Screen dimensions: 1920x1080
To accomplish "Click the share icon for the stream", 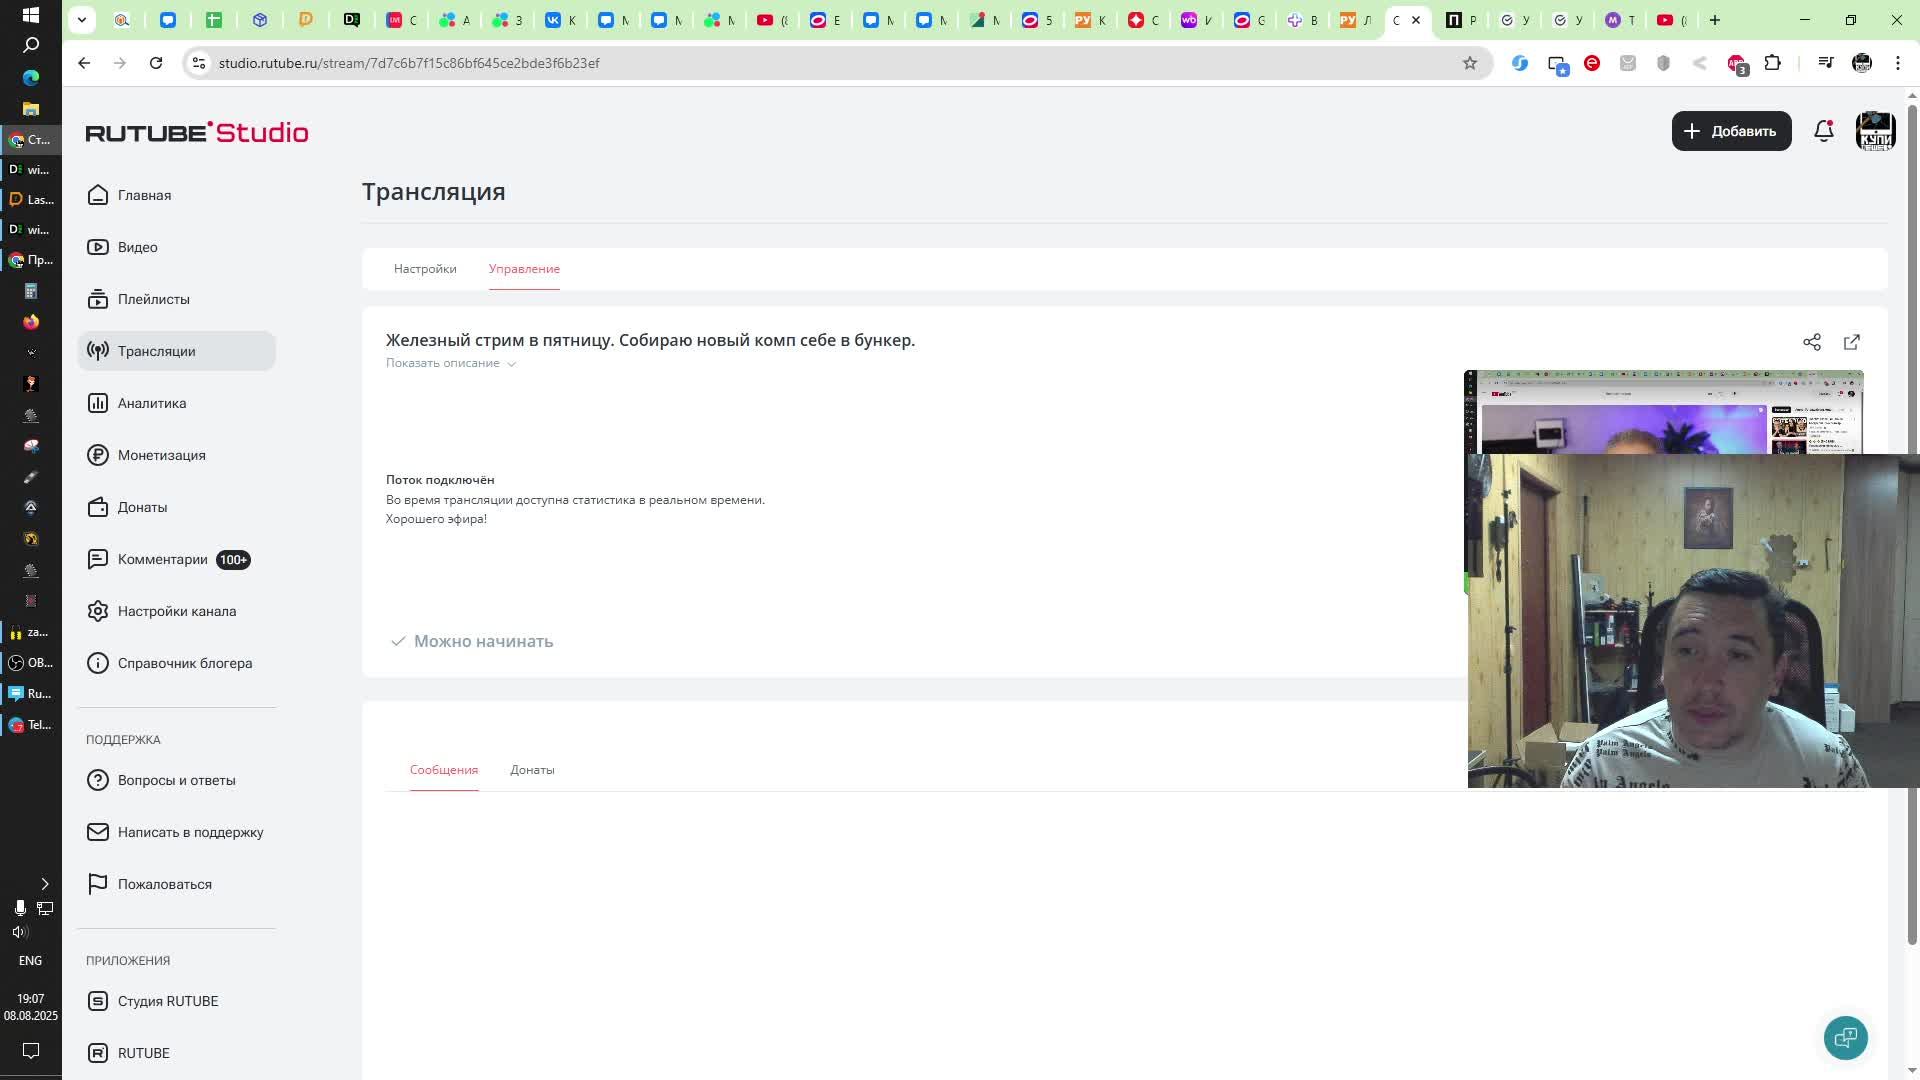I will [x=1811, y=342].
